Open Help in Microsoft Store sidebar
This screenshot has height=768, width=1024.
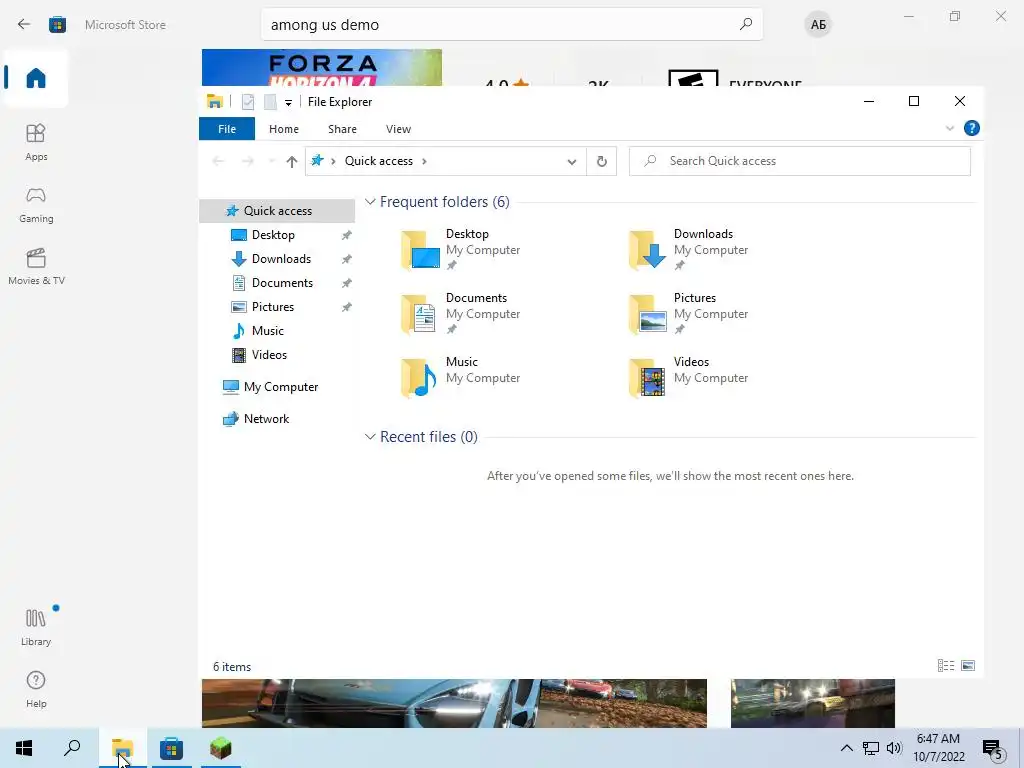tap(36, 689)
